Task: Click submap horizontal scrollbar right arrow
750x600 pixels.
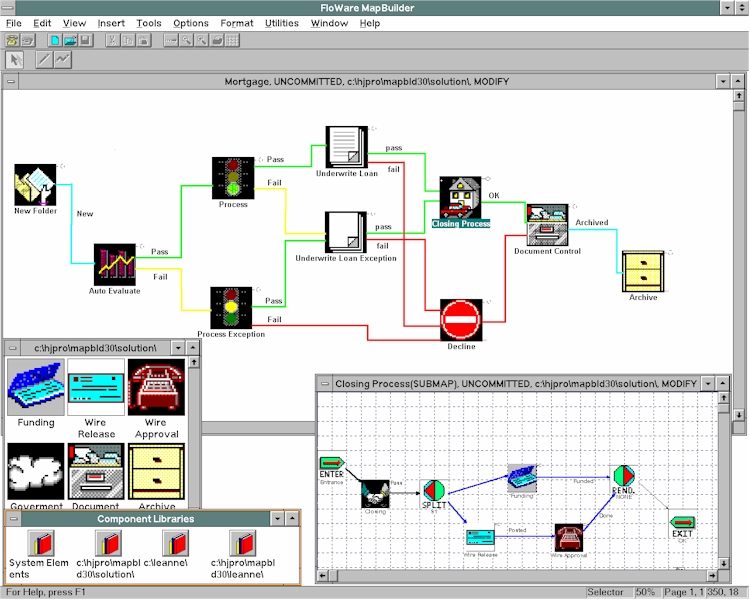Action: (x=712, y=575)
